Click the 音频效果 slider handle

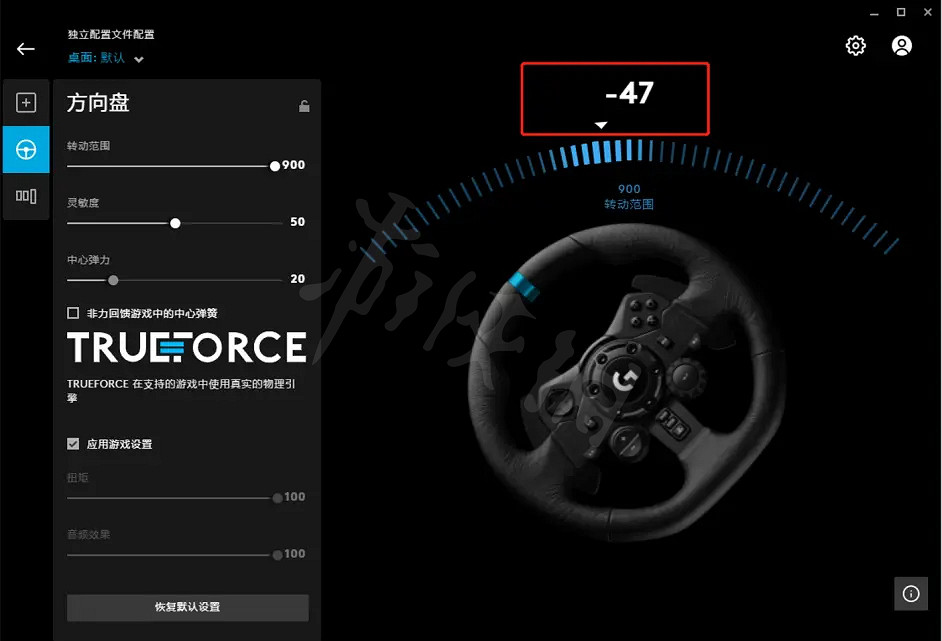click(x=277, y=554)
